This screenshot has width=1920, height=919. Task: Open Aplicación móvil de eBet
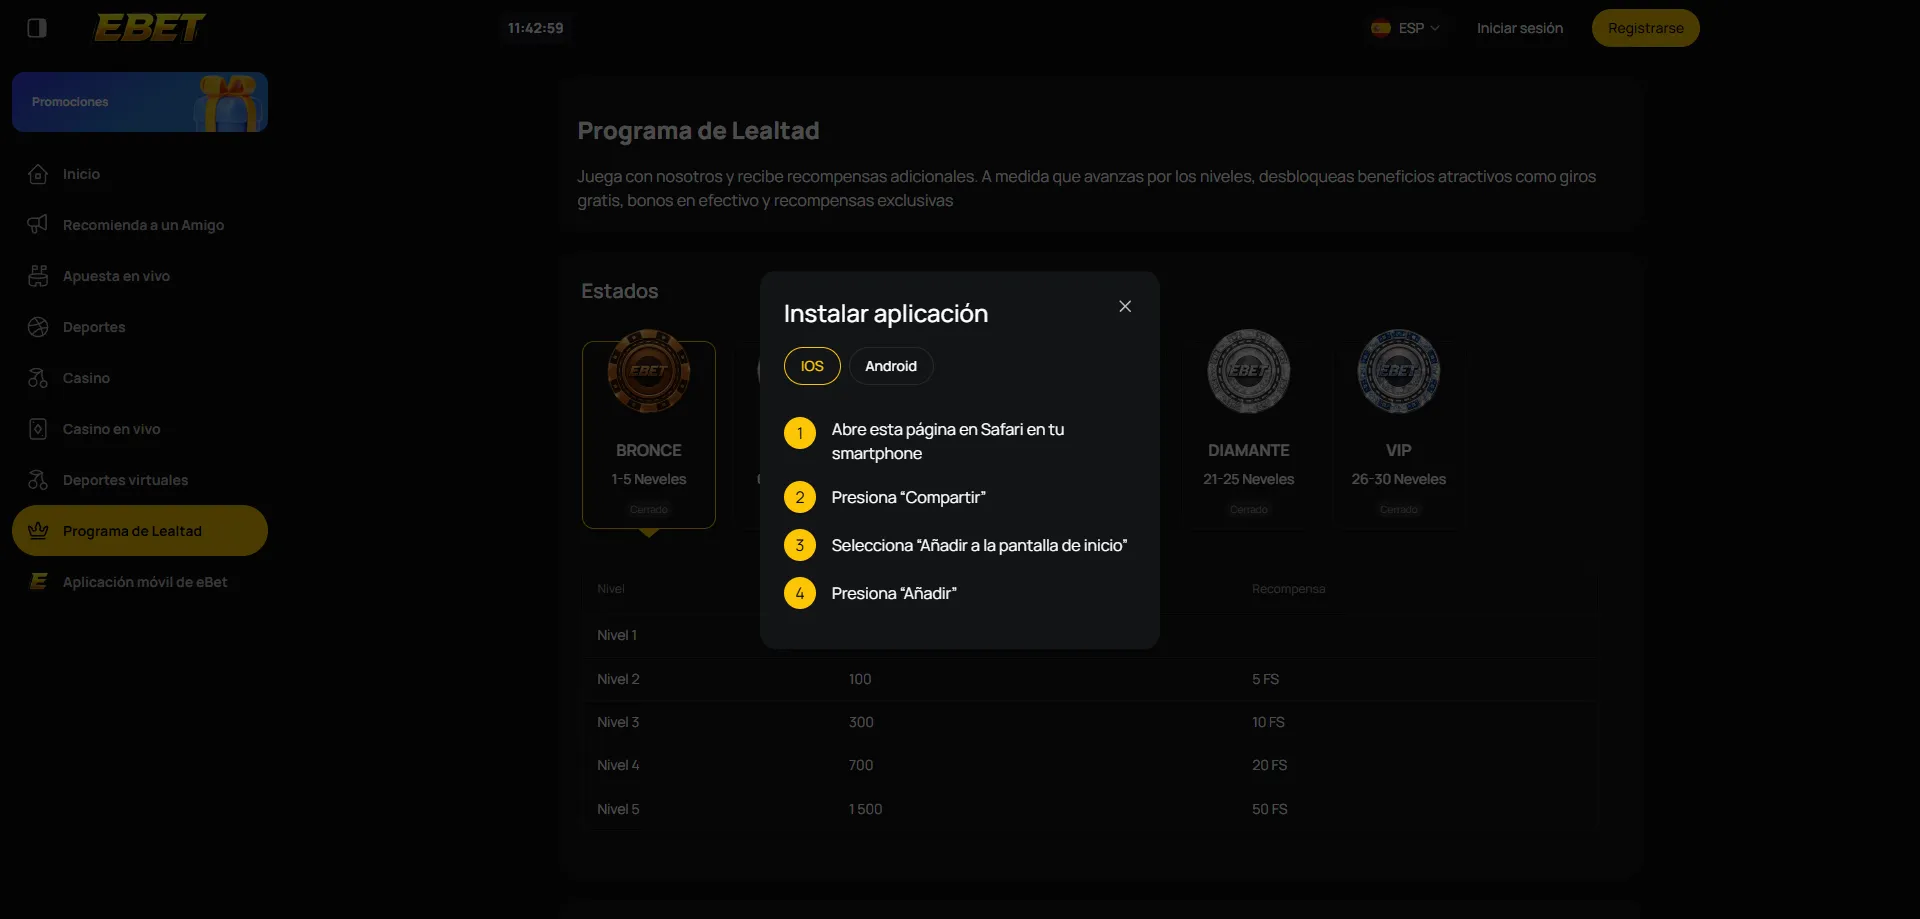(x=140, y=582)
